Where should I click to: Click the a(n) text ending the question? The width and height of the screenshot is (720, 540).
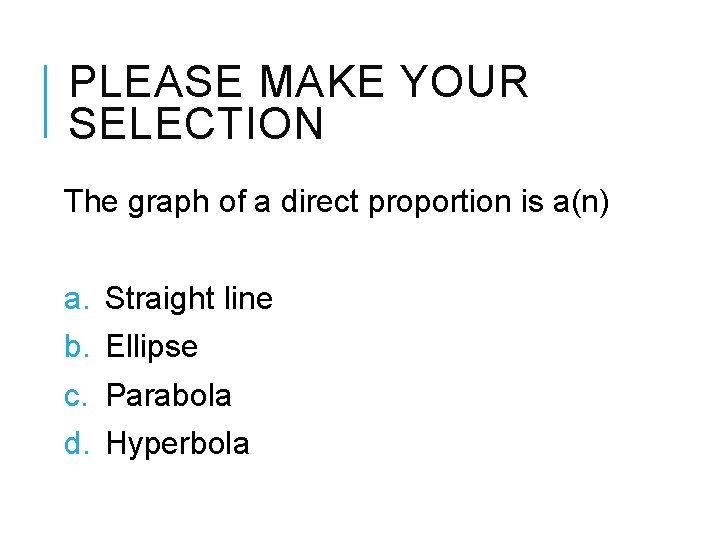pyautogui.click(x=581, y=202)
